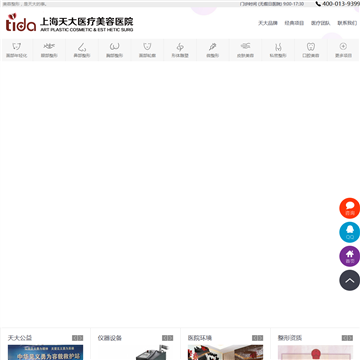Click previous arrow in 仪器设备 section
The height and width of the screenshot is (360, 360).
coord(165,338)
